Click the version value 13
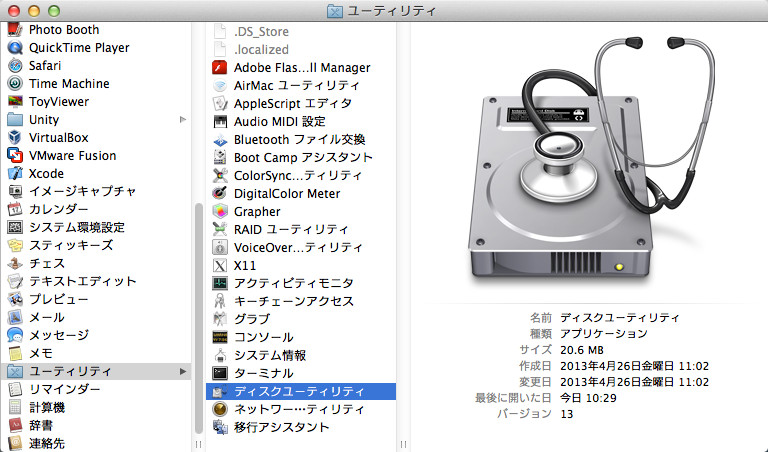 tap(567, 414)
